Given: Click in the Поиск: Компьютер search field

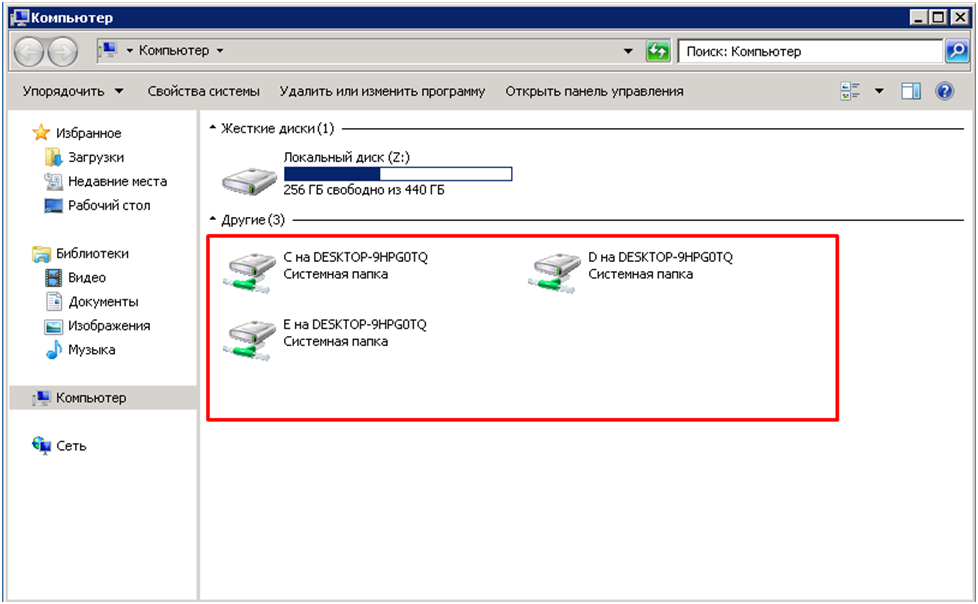Looking at the screenshot, I should pyautogui.click(x=810, y=51).
